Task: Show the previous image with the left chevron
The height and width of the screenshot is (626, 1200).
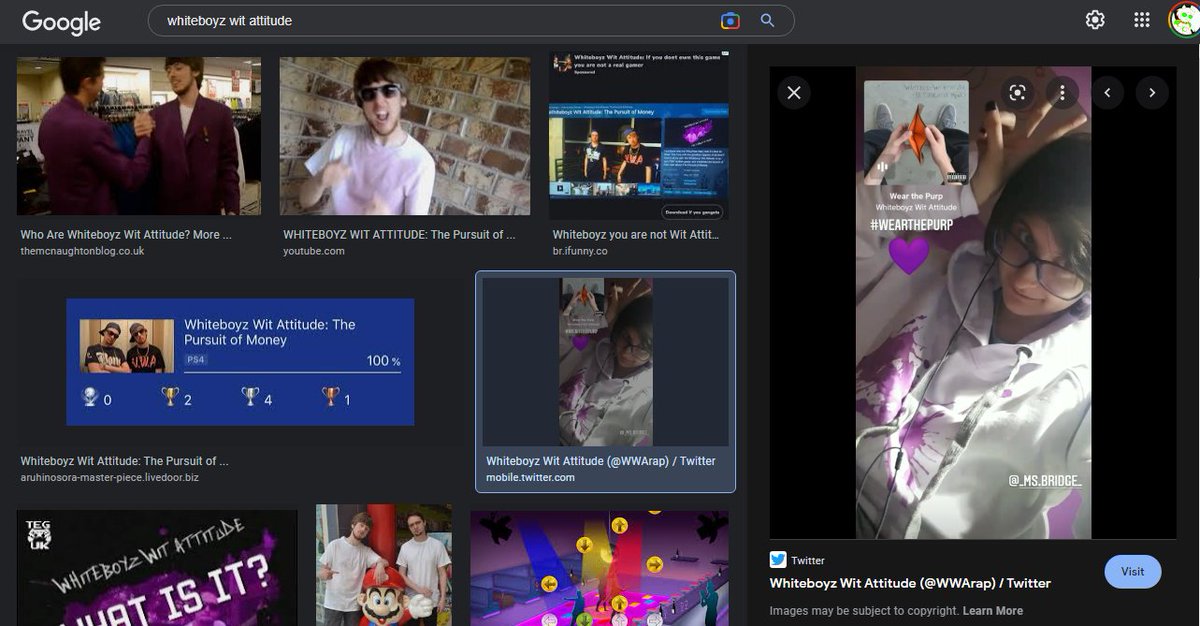Action: click(1107, 92)
